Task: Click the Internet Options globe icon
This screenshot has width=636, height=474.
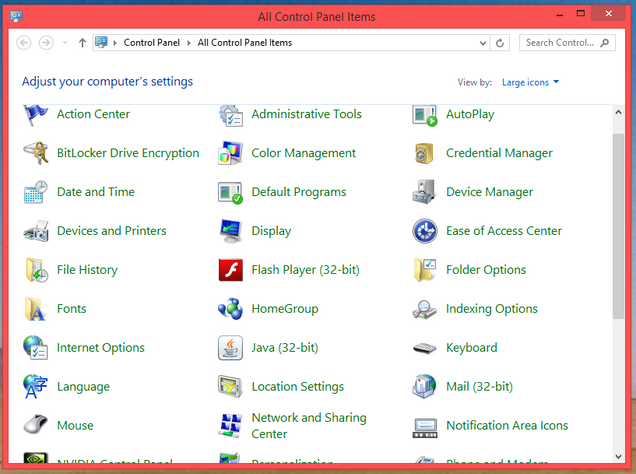Action: 36,347
